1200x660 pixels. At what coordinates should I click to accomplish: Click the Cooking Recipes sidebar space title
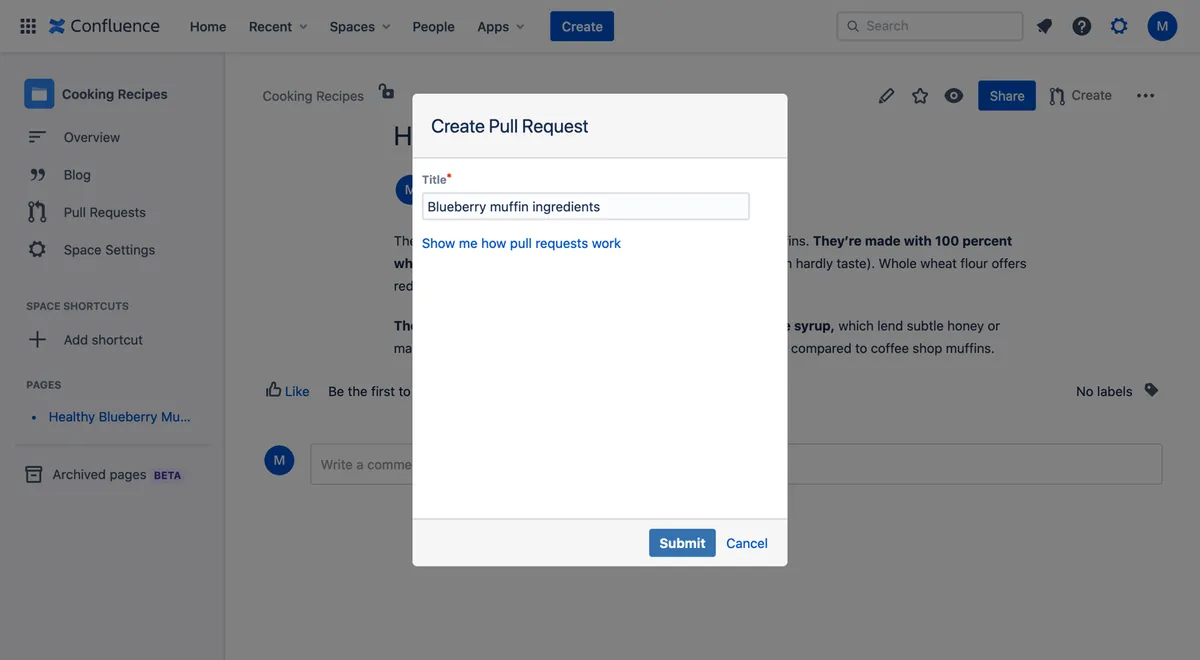[115, 94]
